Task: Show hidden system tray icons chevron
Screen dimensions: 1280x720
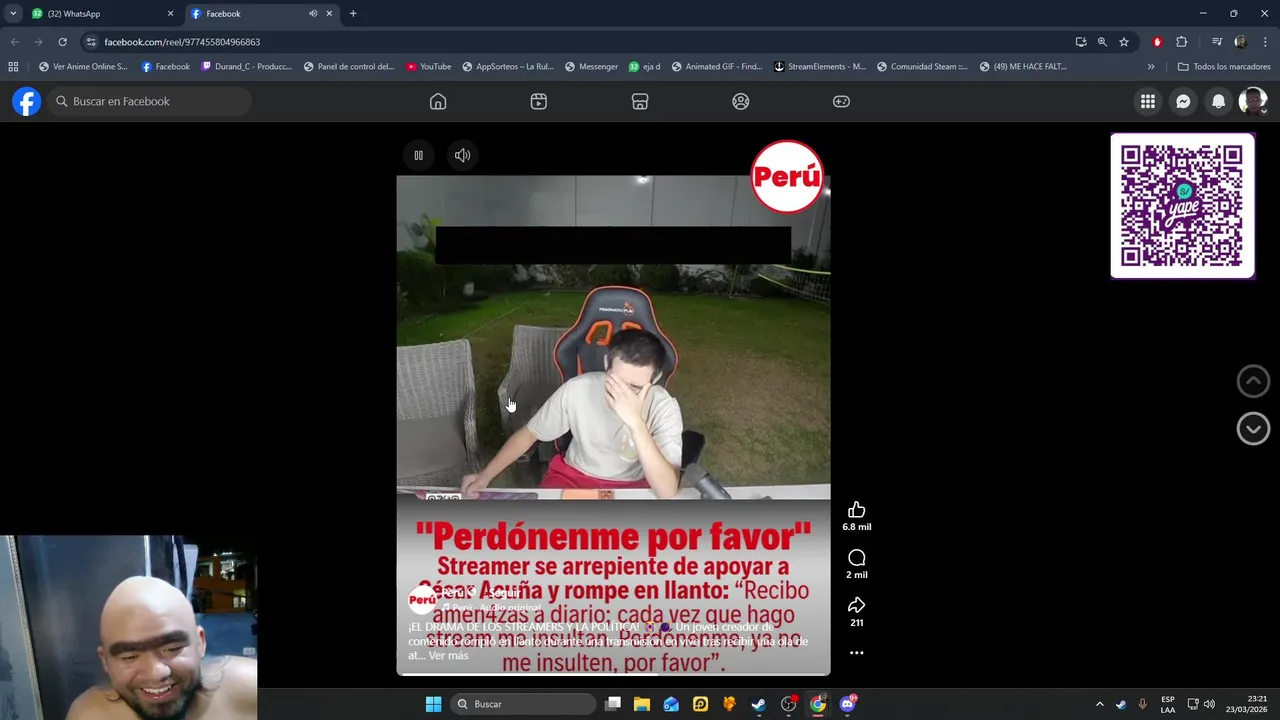Action: (x=1099, y=704)
